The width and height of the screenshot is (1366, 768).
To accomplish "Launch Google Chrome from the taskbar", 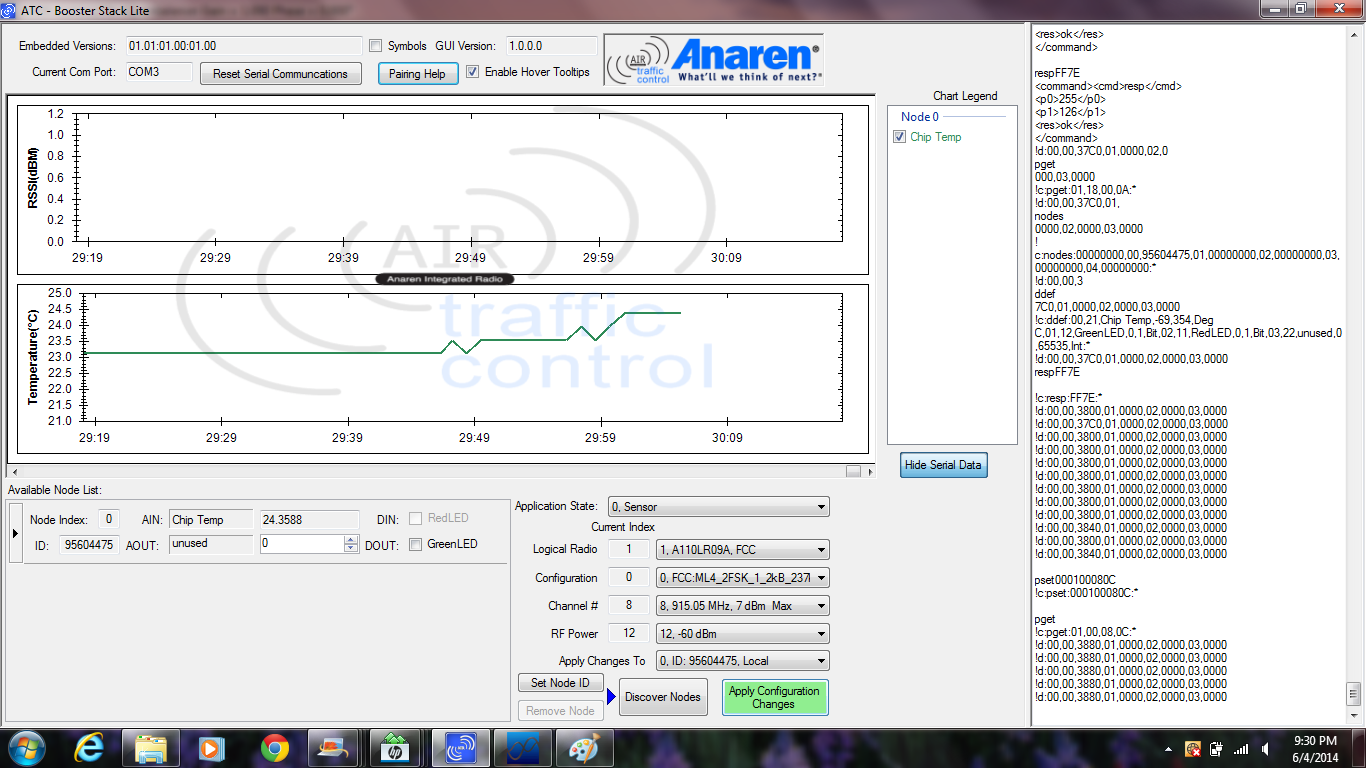I will pos(275,748).
